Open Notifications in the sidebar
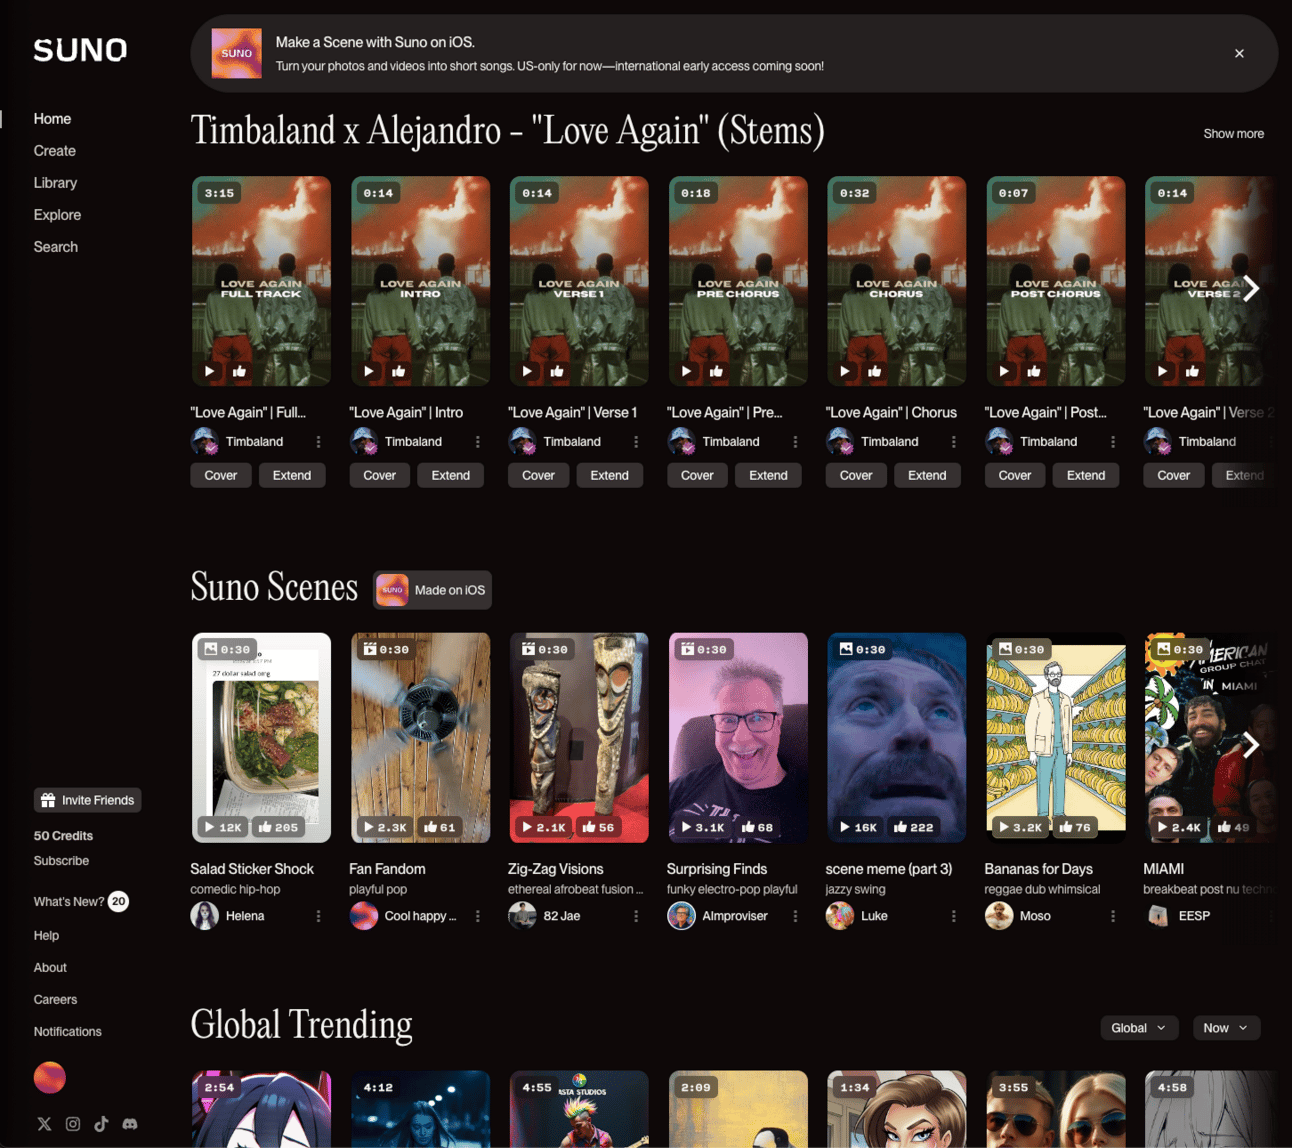This screenshot has height=1148, width=1292. click(68, 1032)
